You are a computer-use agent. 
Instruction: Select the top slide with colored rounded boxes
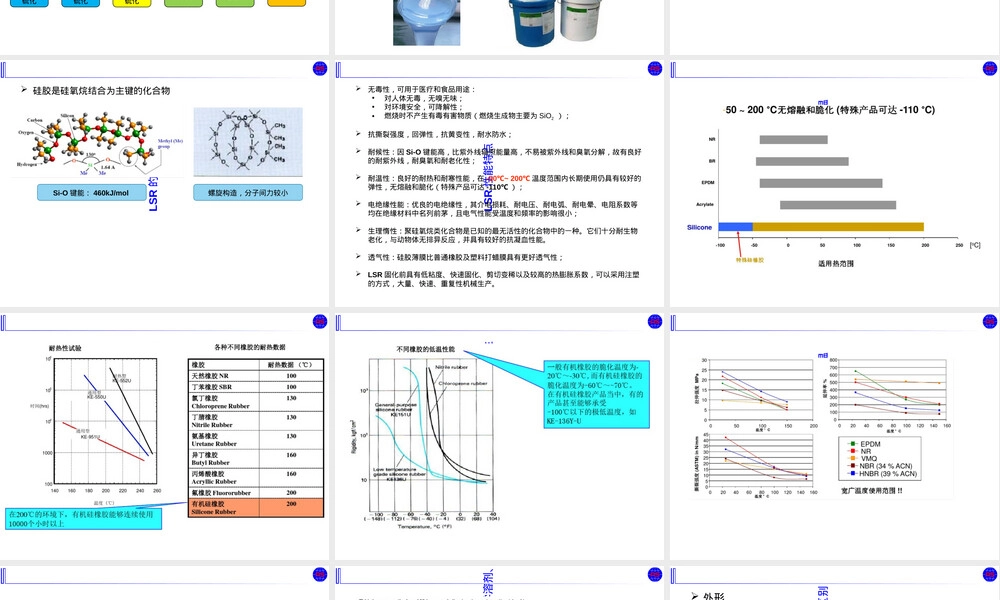[165, 27]
